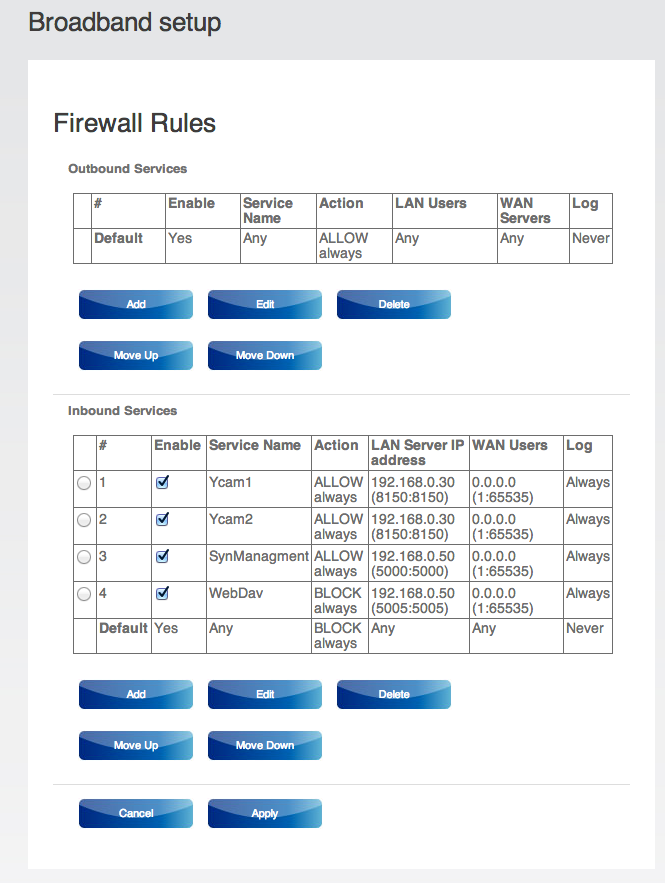This screenshot has width=665, height=883.
Task: Click Delete under Outbound Services
Action: click(x=394, y=304)
